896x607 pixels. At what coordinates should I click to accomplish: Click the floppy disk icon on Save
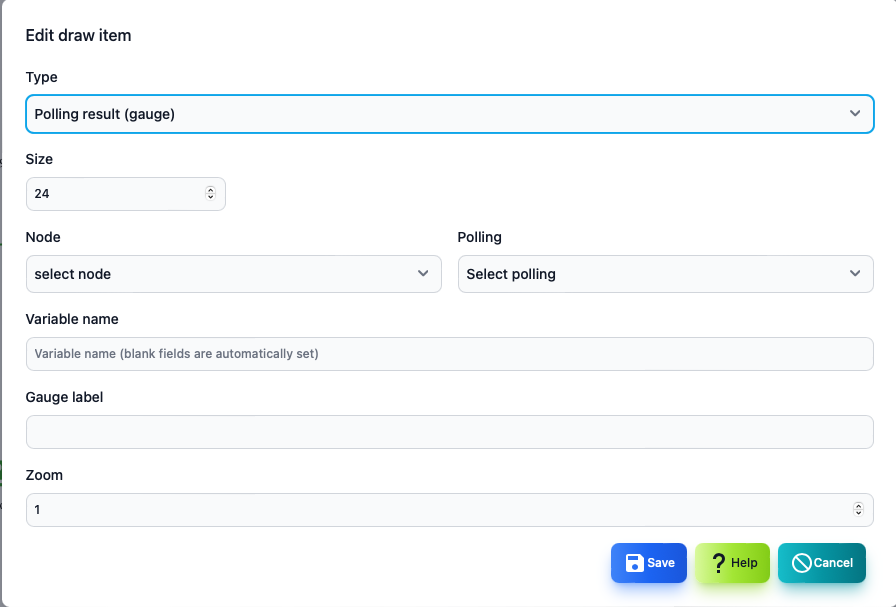(634, 563)
